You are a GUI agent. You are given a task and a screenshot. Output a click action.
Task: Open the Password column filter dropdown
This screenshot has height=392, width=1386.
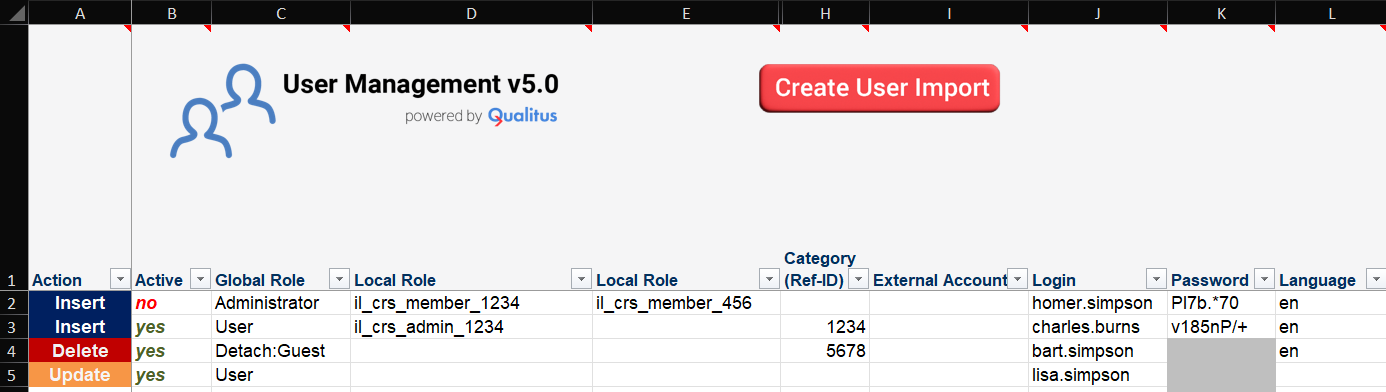[1263, 280]
